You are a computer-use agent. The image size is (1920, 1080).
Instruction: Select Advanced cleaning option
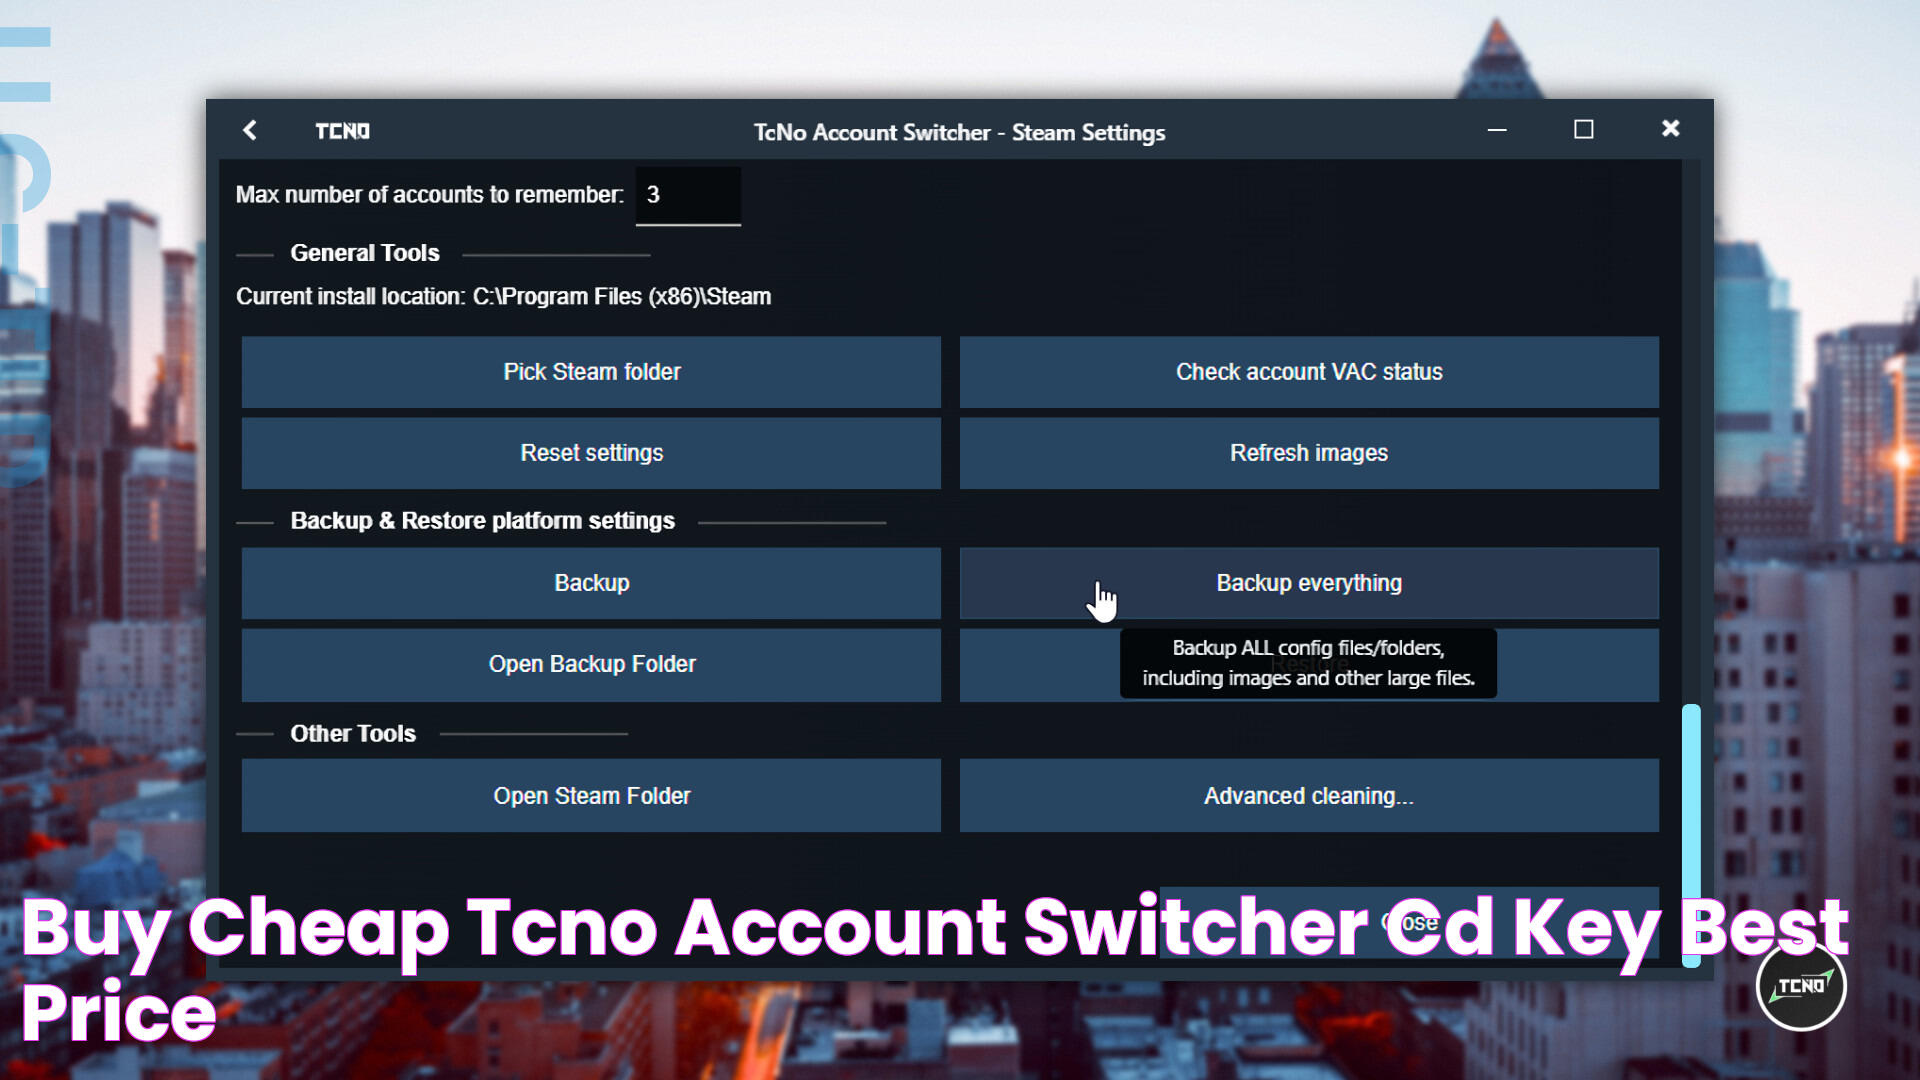pos(1308,795)
